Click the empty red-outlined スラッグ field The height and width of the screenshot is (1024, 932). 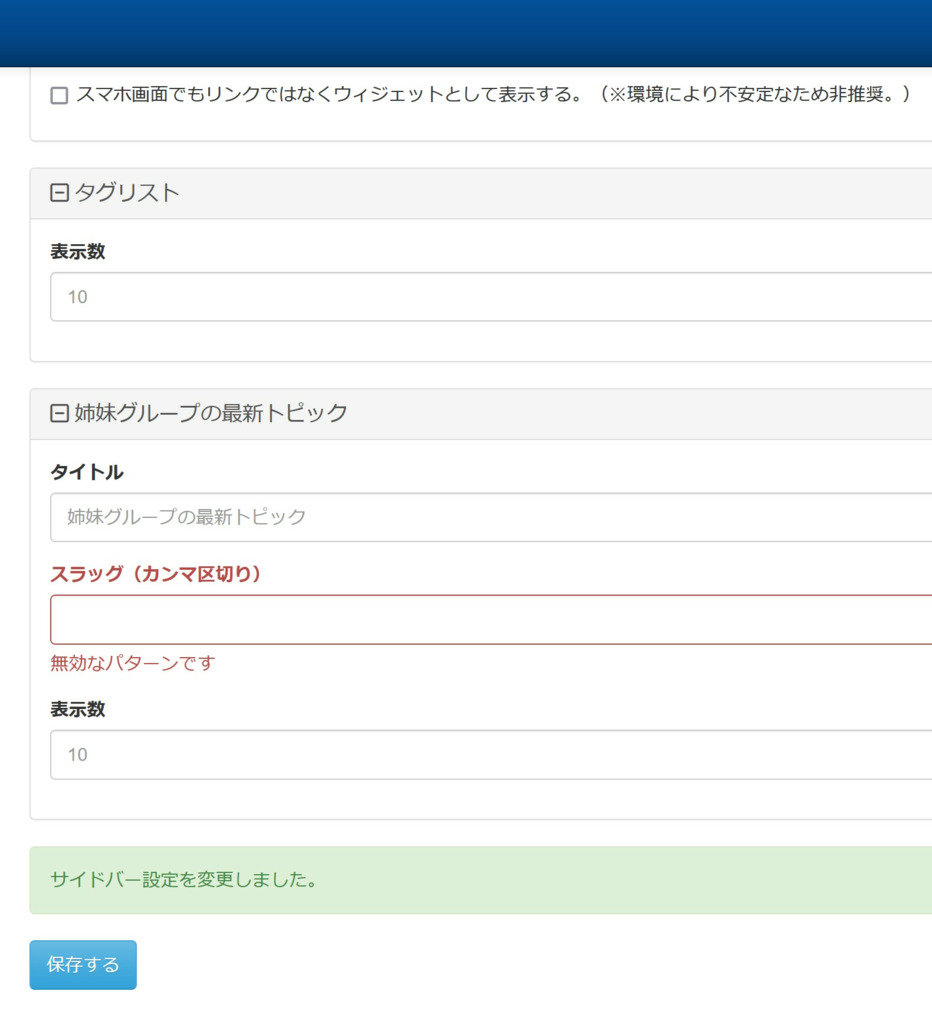(x=491, y=620)
